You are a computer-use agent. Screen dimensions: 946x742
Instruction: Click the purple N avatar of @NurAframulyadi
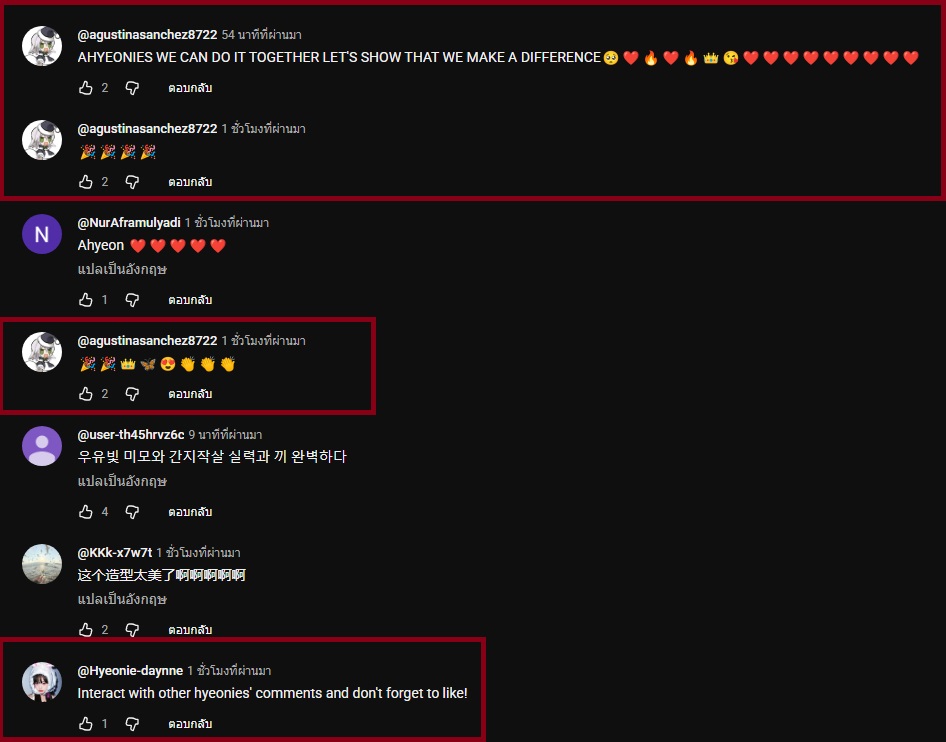coord(42,234)
